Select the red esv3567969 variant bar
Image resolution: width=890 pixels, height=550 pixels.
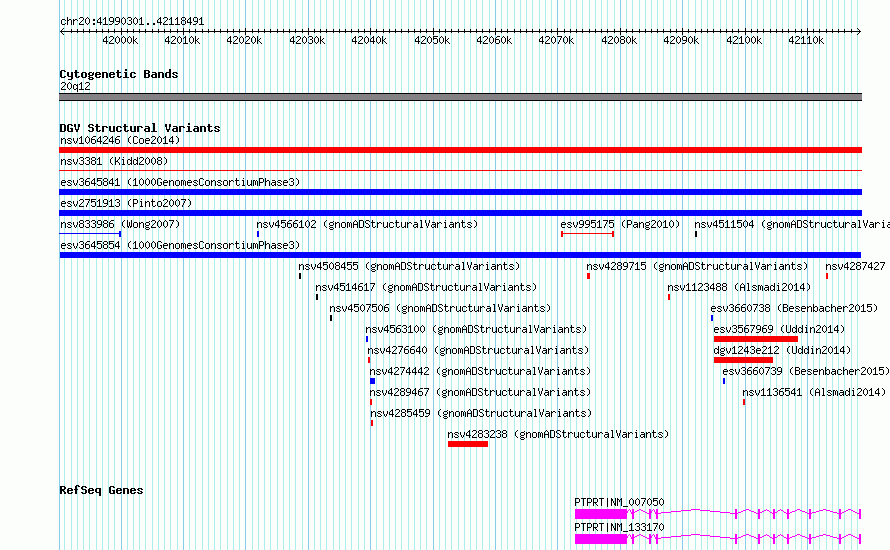pyautogui.click(x=756, y=339)
